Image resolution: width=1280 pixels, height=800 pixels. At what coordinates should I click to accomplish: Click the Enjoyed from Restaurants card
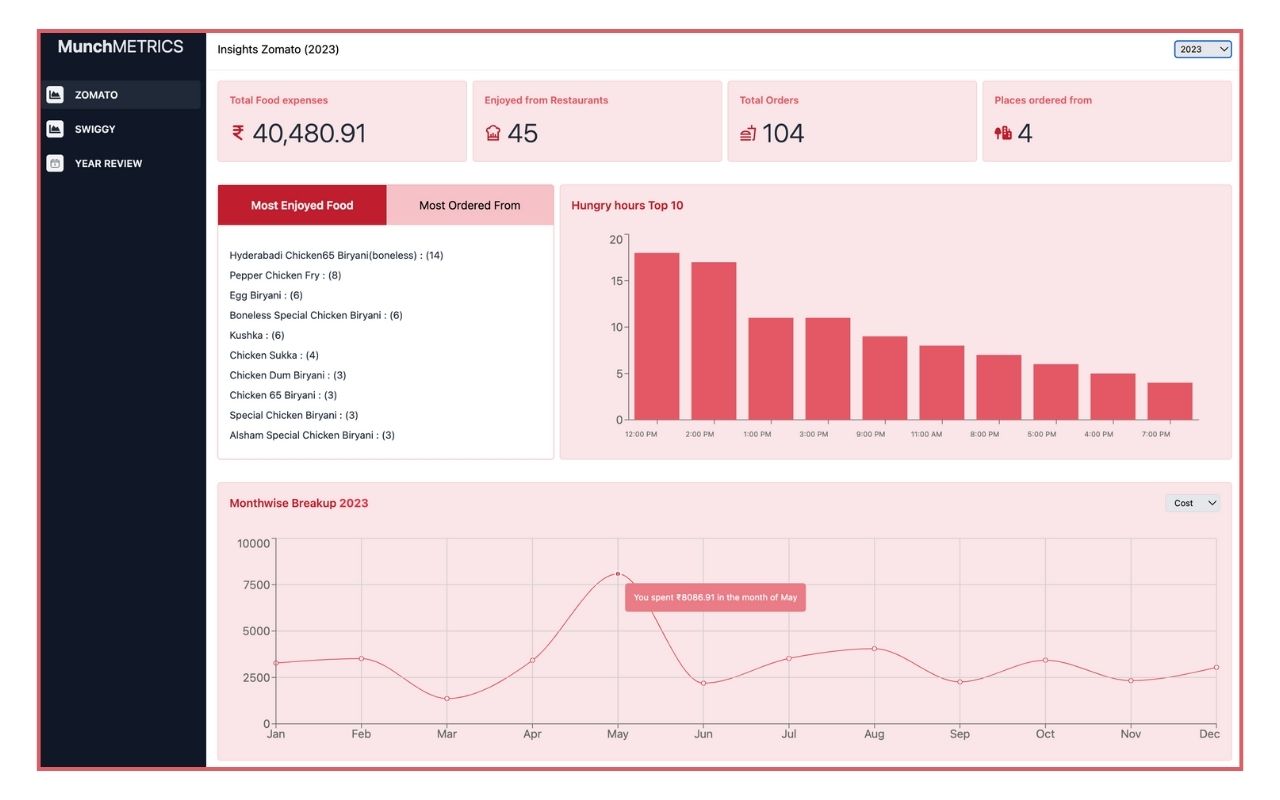coord(597,121)
